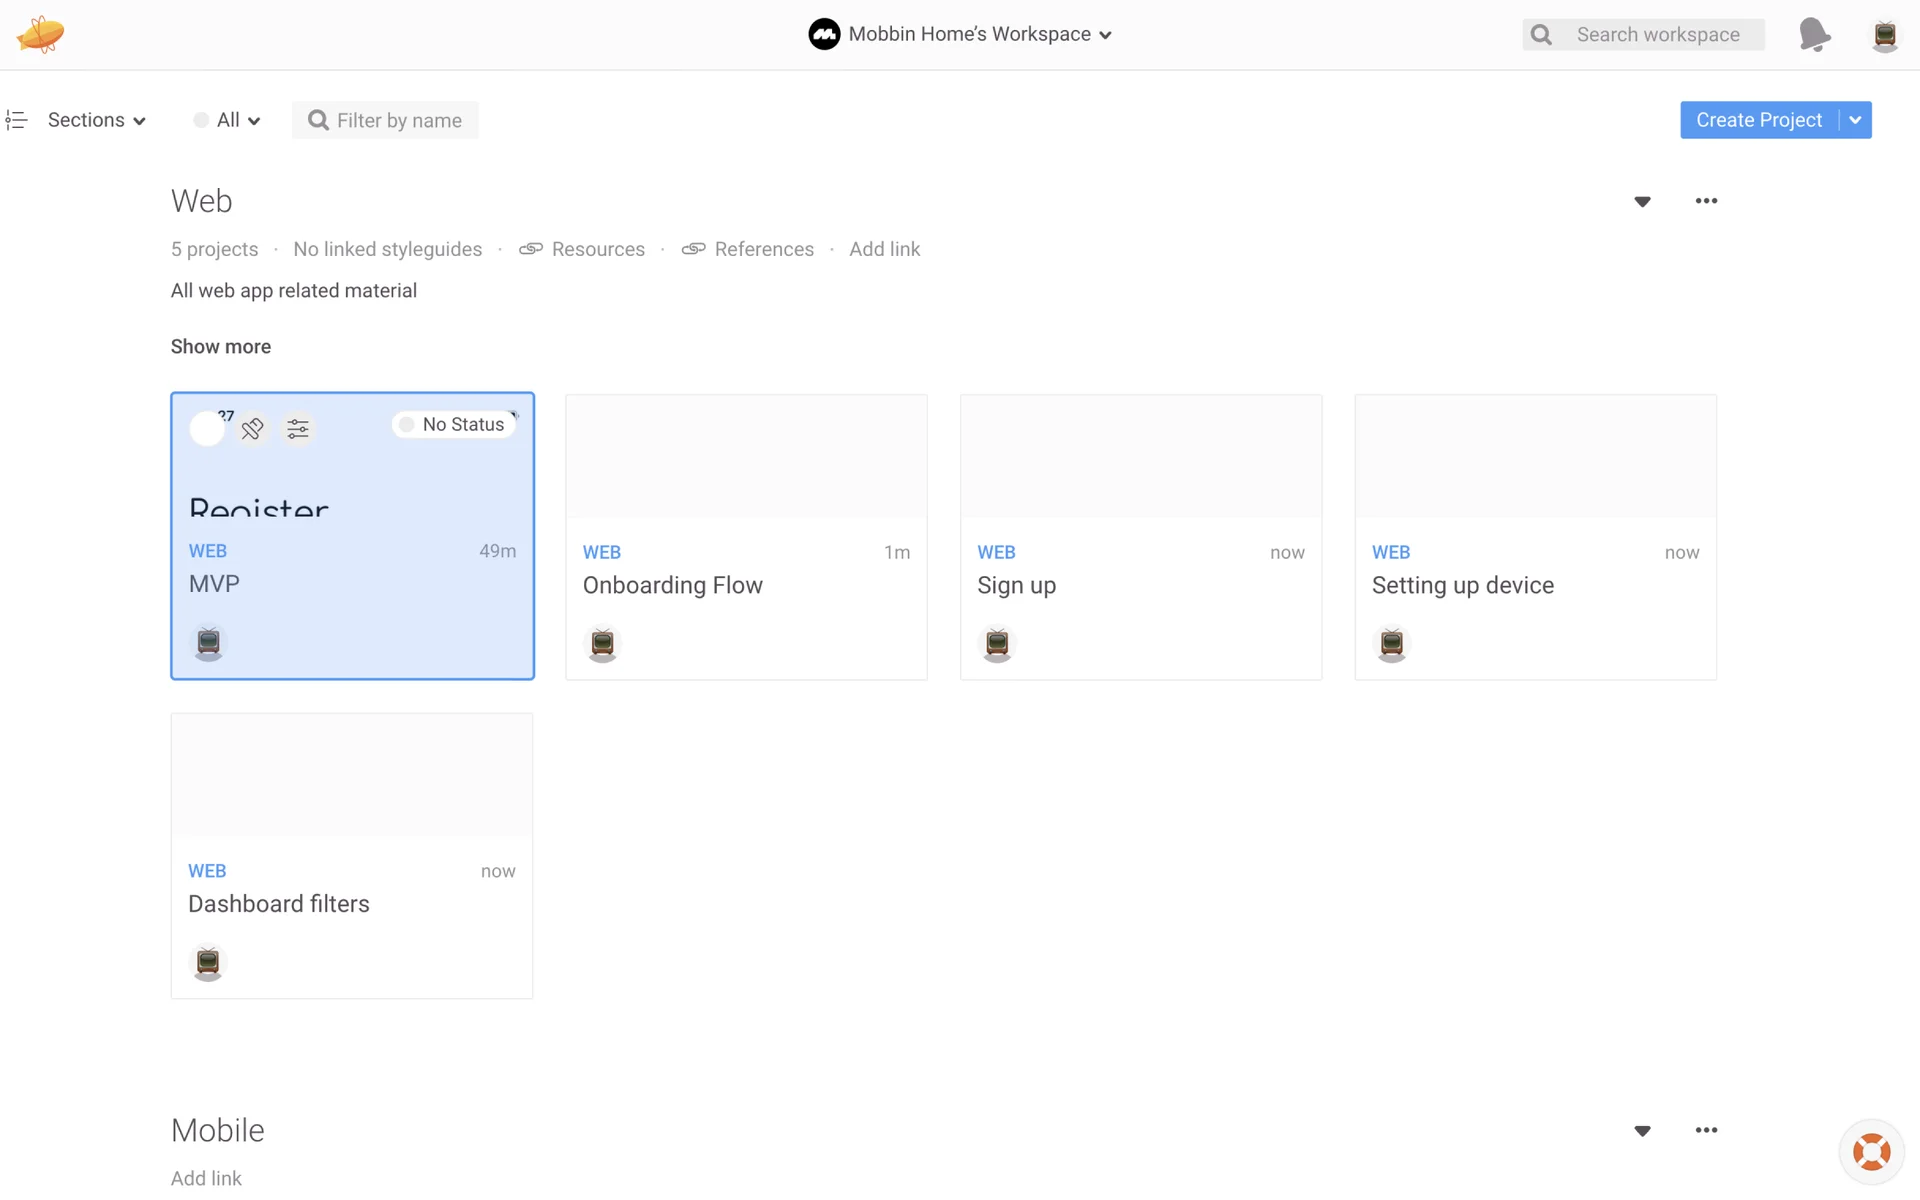Viewport: 1920px width, 1200px height.
Task: Open the Sections dropdown
Action: (97, 120)
